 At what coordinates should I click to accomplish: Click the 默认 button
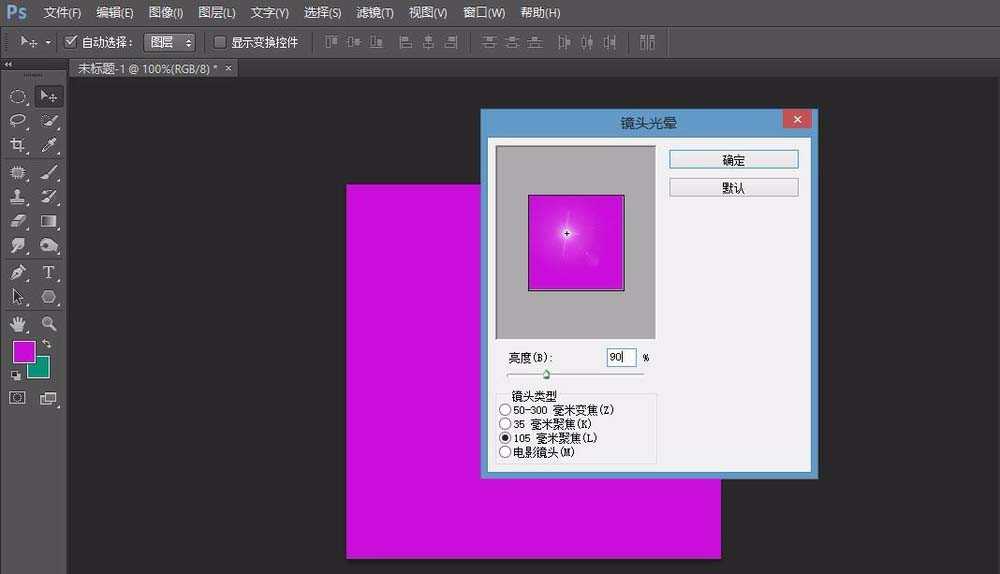point(733,188)
